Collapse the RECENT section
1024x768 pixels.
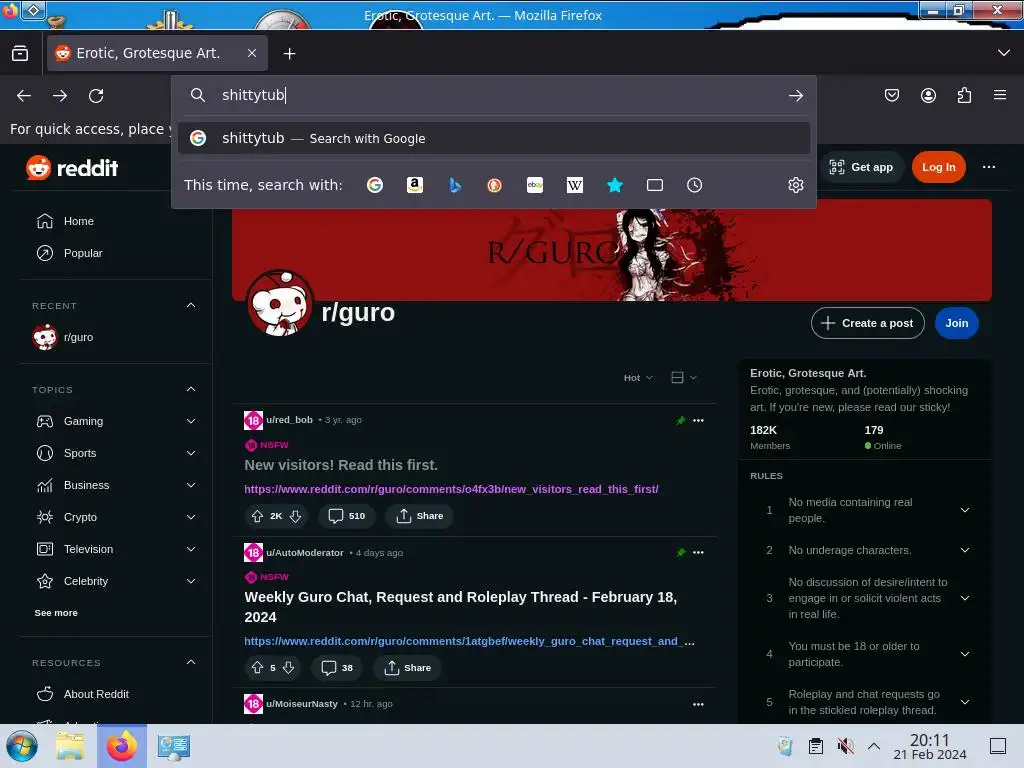[x=191, y=306]
